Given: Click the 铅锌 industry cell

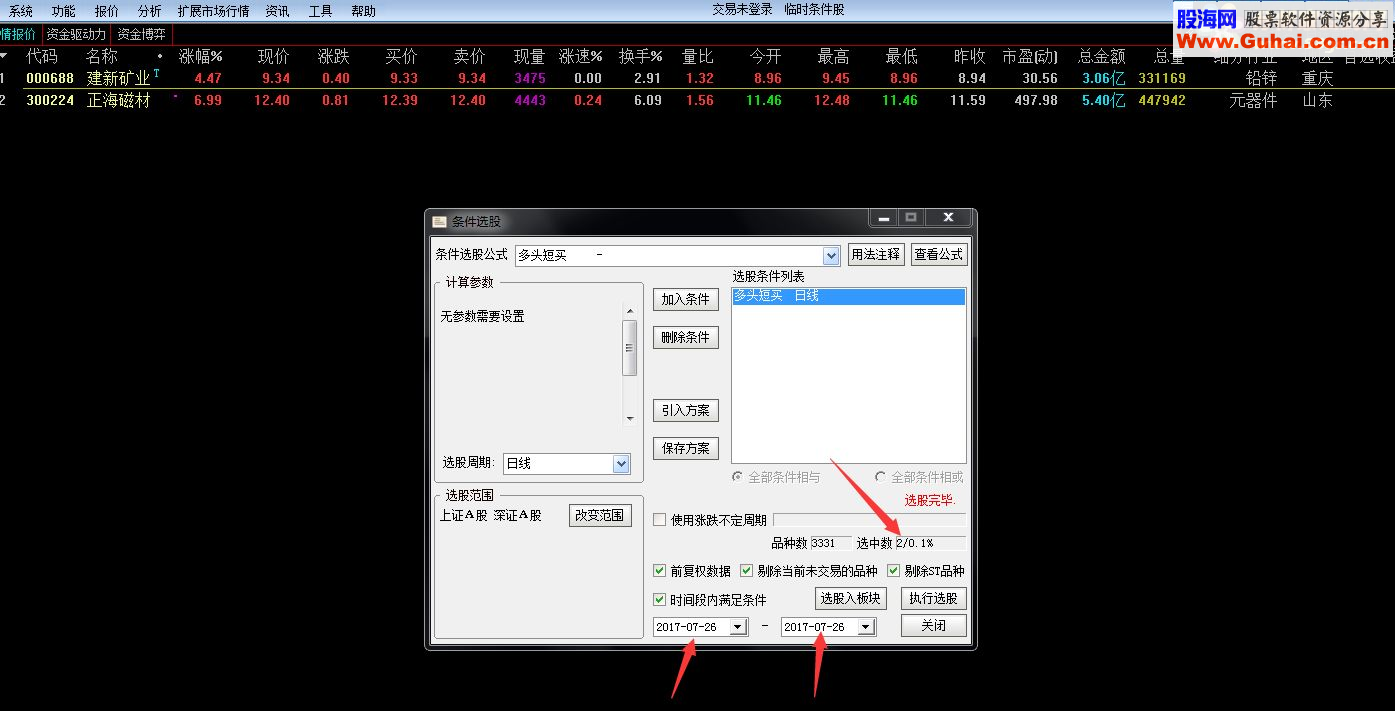Looking at the screenshot, I should 1261,78.
